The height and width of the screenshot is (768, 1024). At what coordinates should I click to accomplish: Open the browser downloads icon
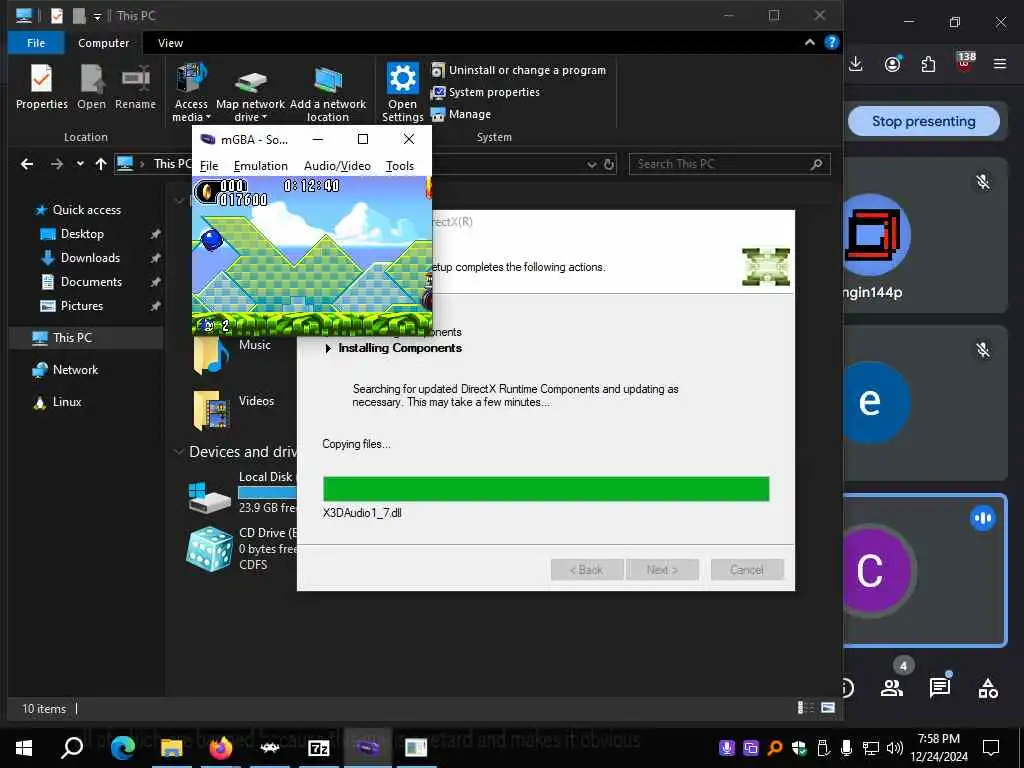click(856, 63)
